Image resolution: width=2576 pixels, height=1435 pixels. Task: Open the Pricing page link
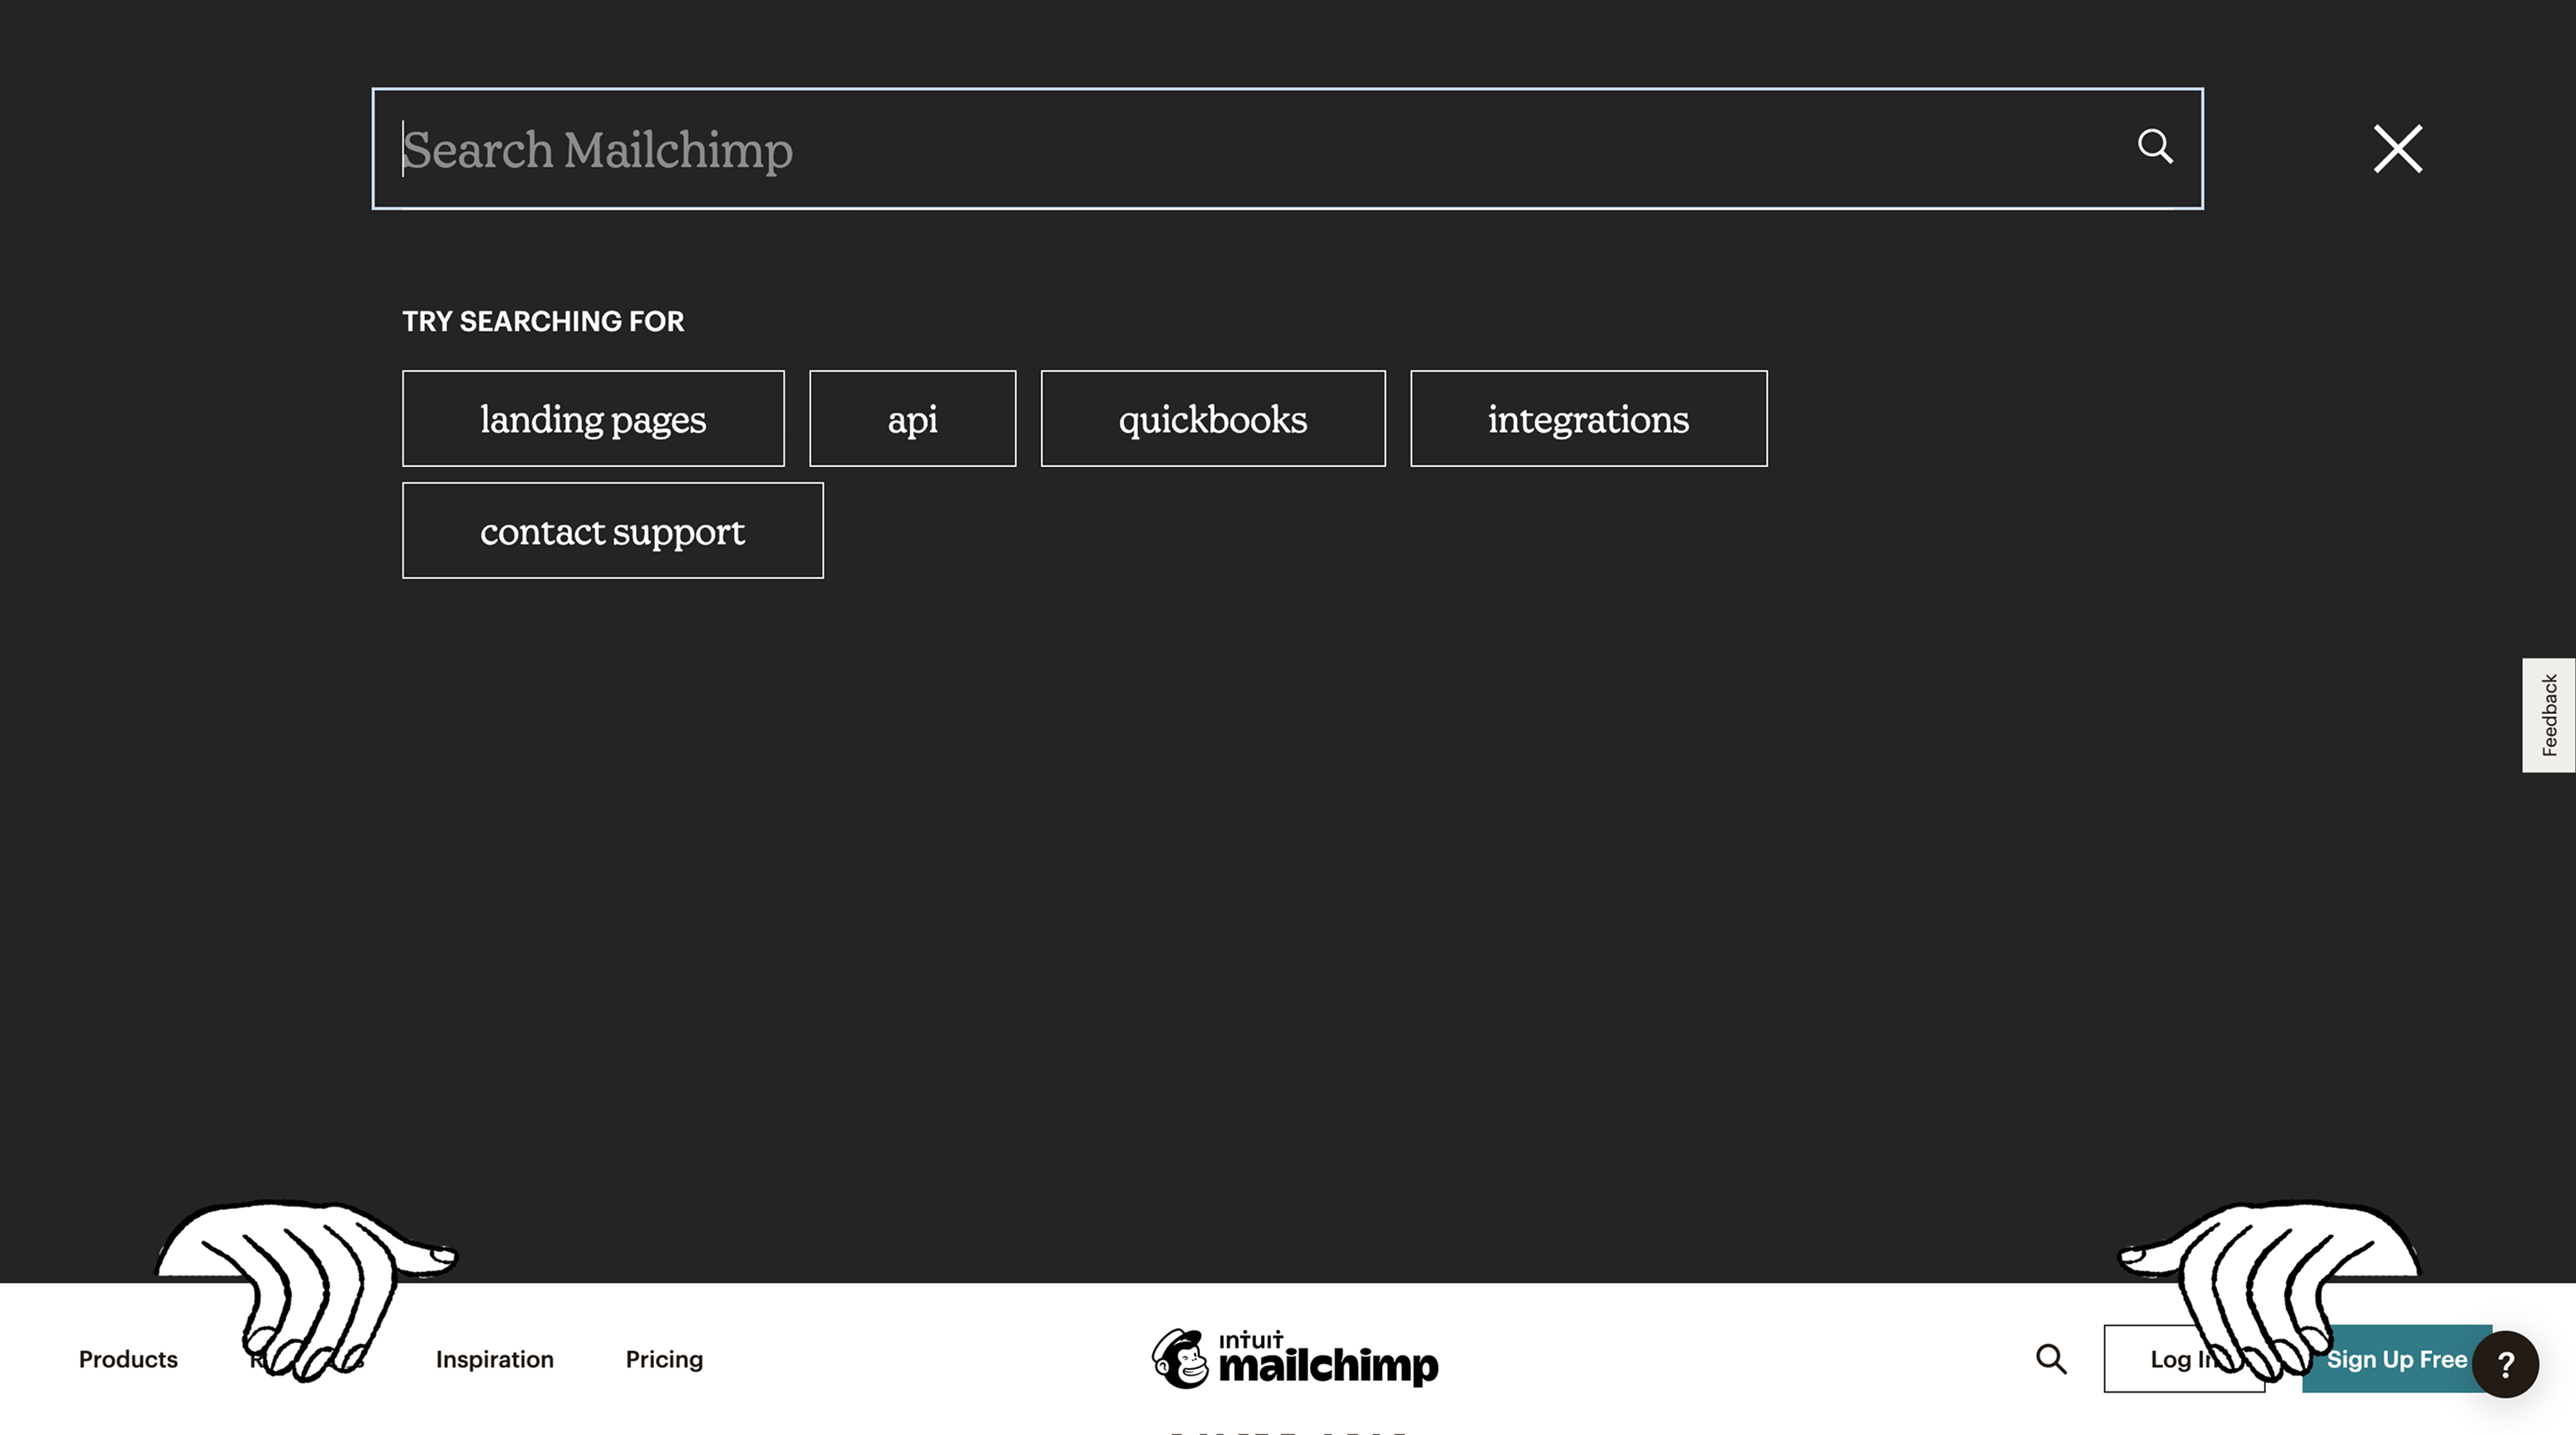click(664, 1359)
